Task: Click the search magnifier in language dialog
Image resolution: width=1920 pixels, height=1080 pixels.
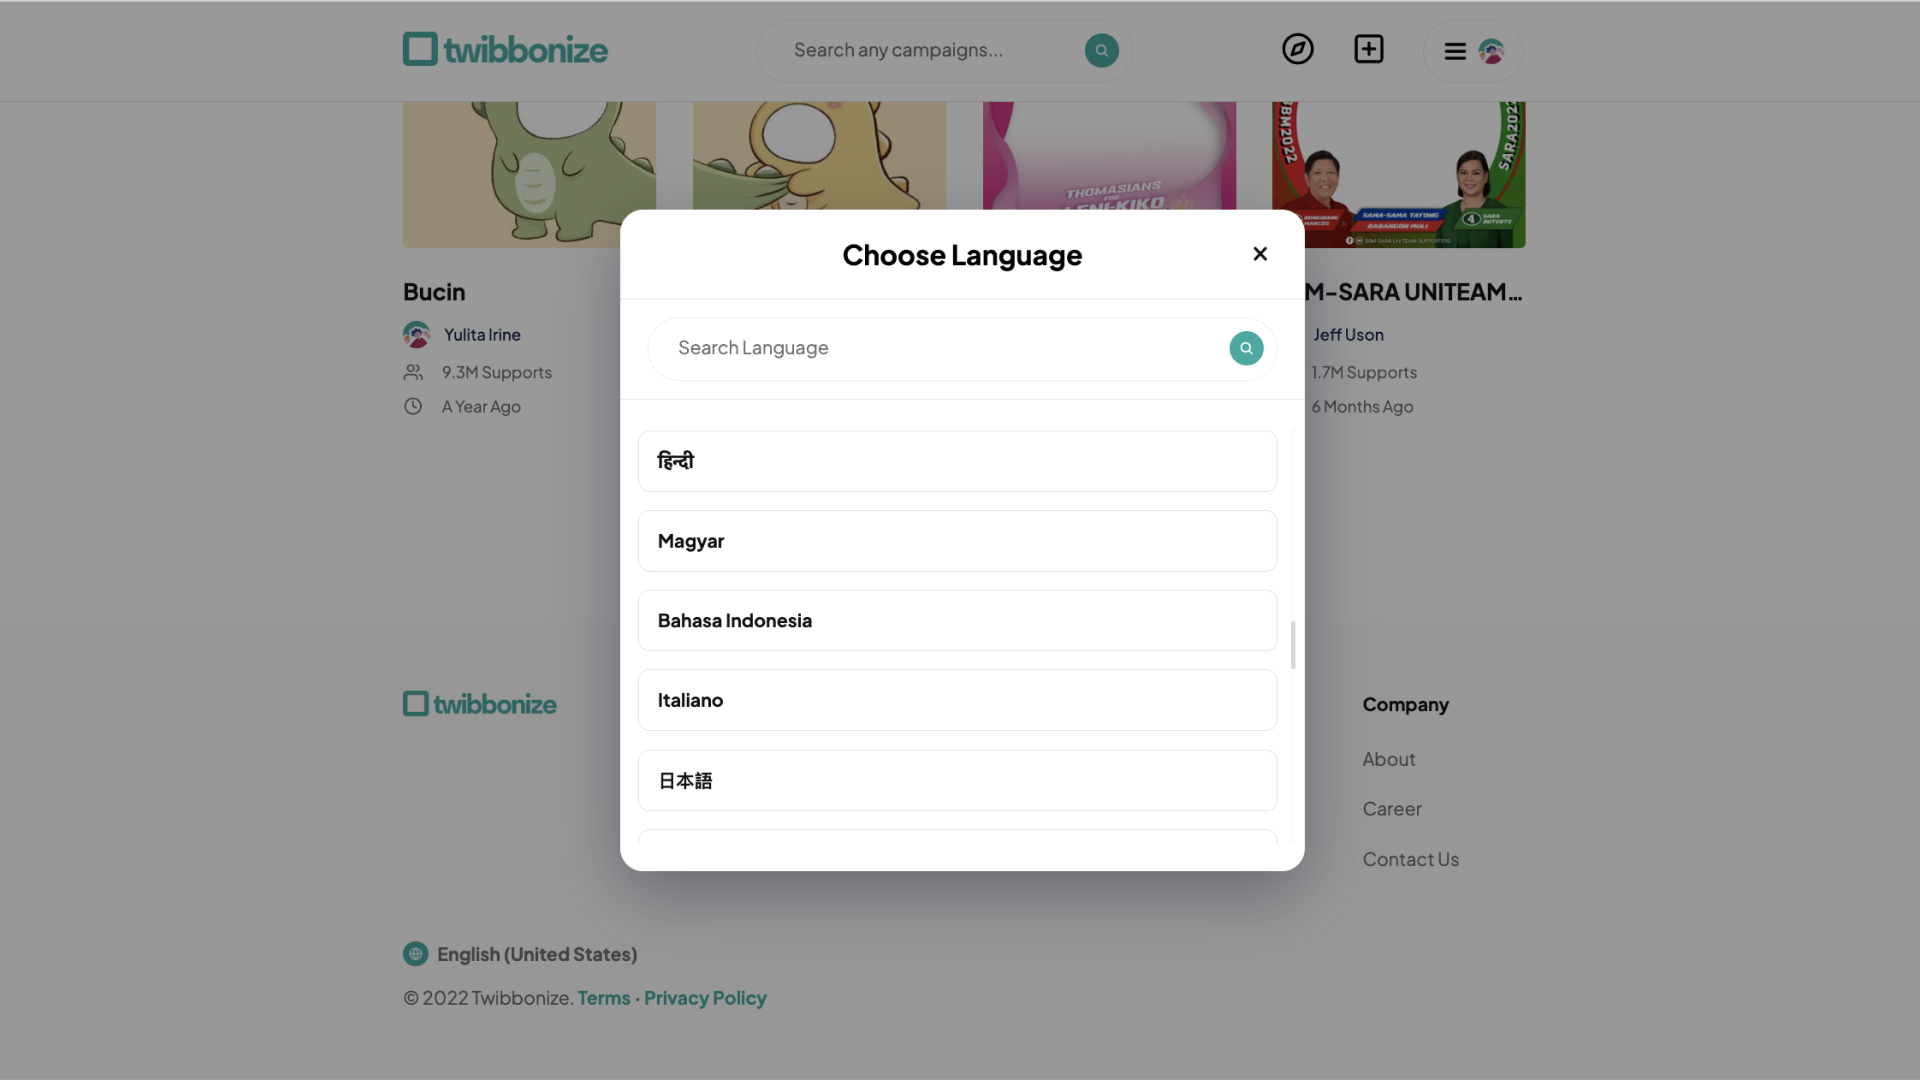Action: pyautogui.click(x=1245, y=348)
